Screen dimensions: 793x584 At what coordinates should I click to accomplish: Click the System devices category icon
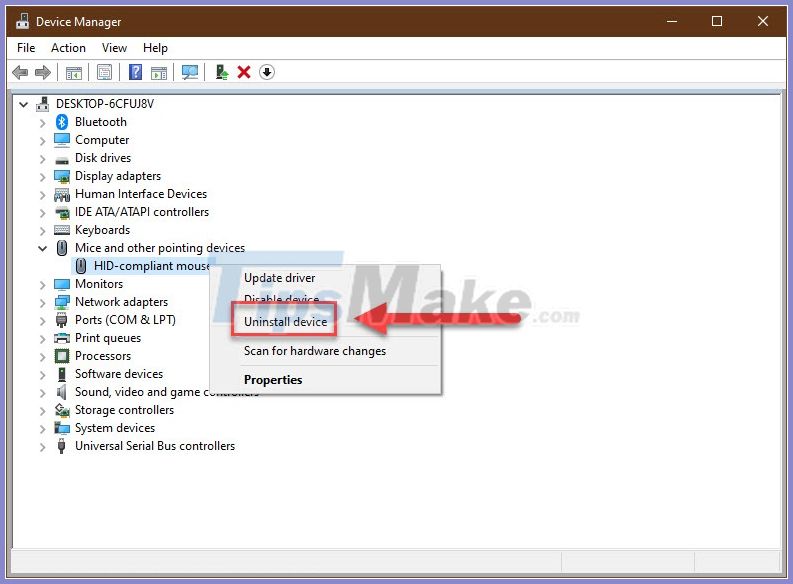click(x=62, y=429)
